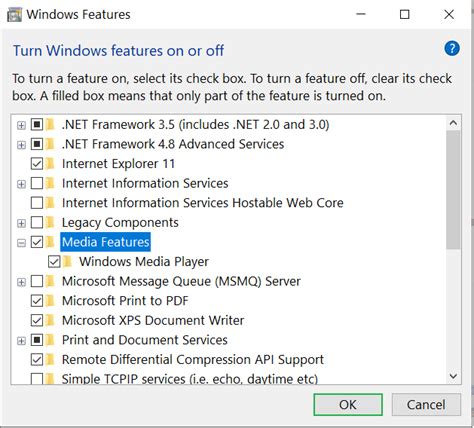Screen dimensions: 474x428
Task: Enable Microsoft Message Queue (MSMQ) Server checkbox
Action: coord(37,281)
